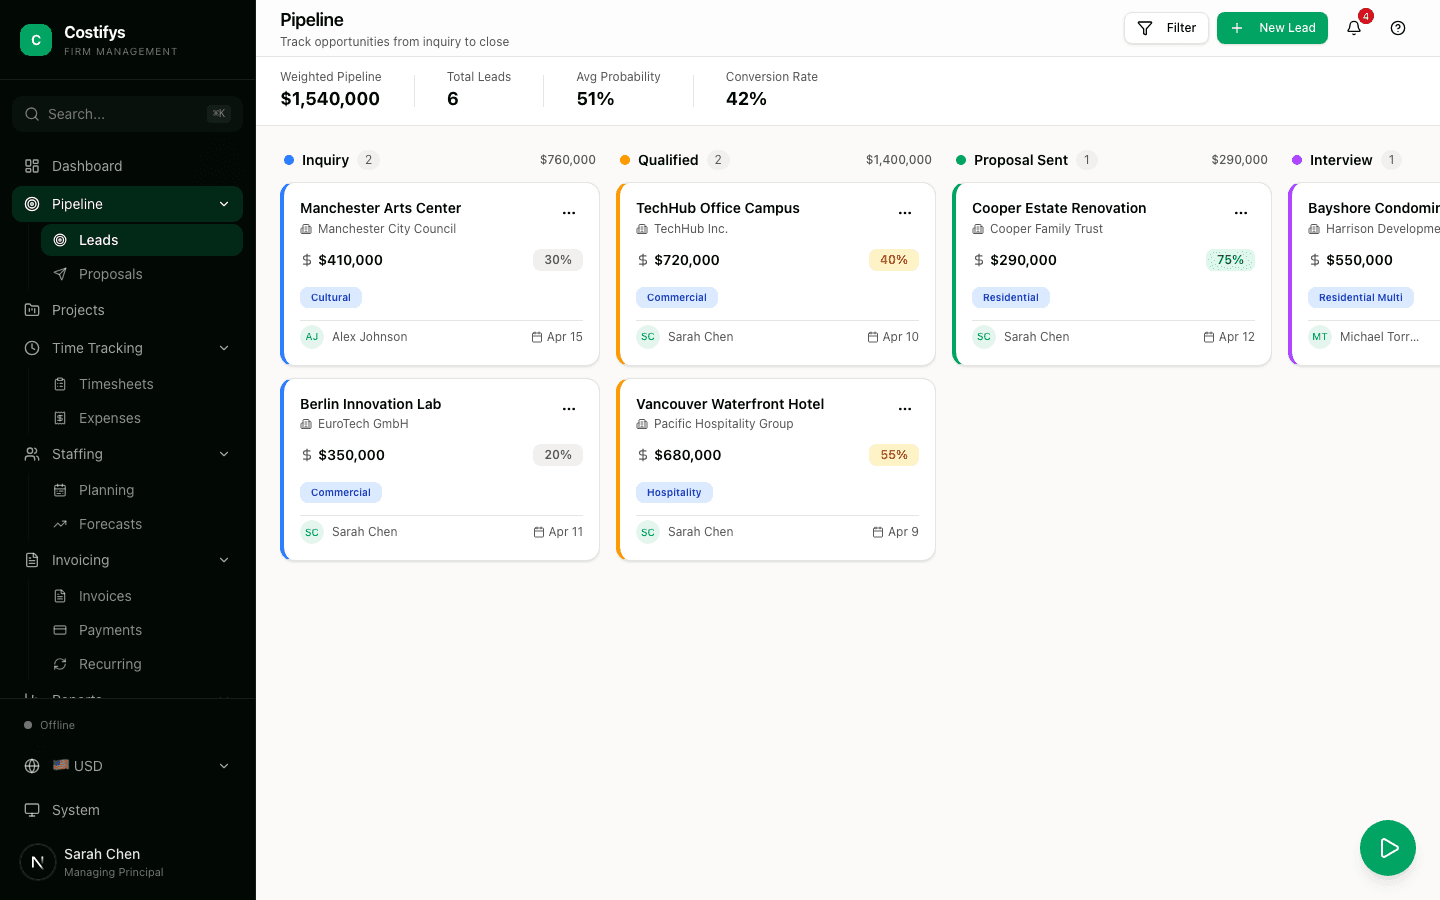The image size is (1440, 900).
Task: Open the Filter panel
Action: click(x=1166, y=28)
